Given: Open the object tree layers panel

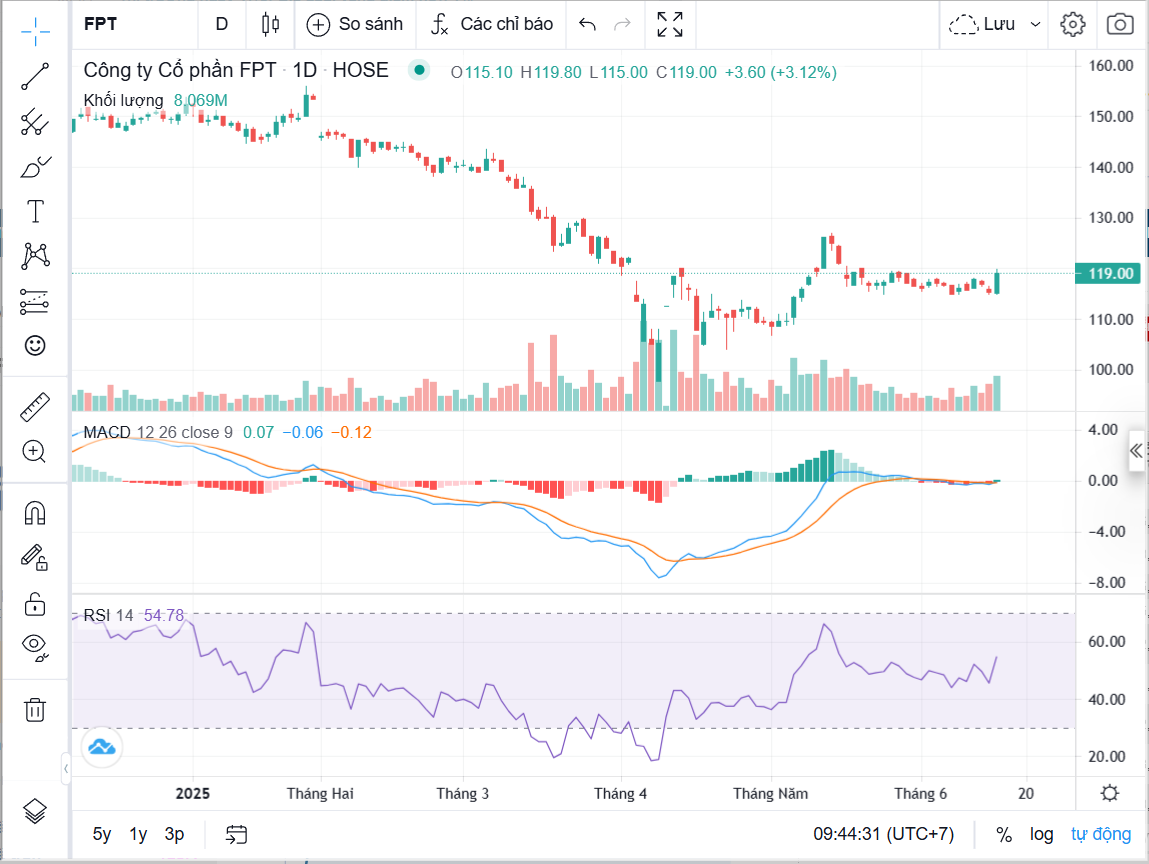Looking at the screenshot, I should point(35,811).
